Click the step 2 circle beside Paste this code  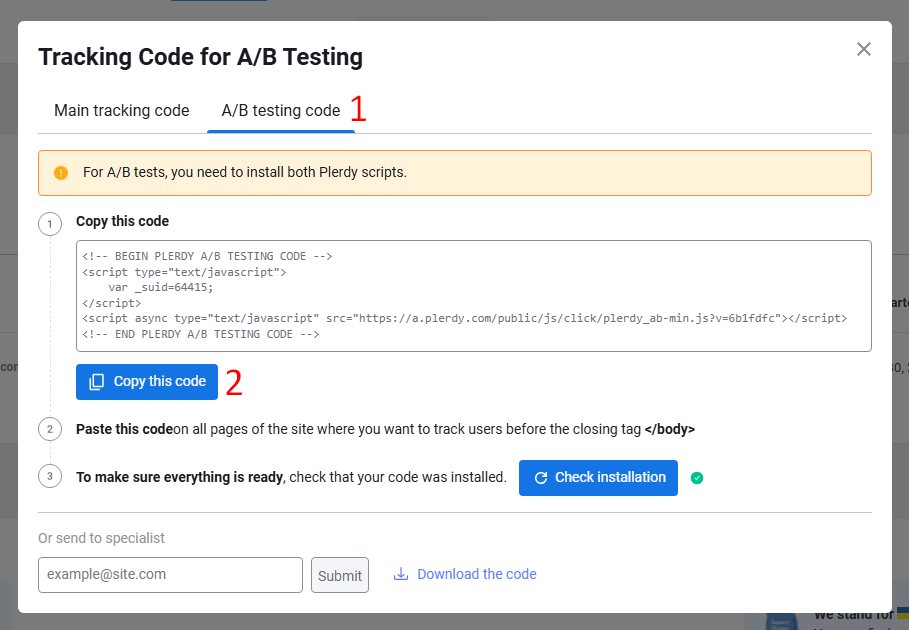50,429
